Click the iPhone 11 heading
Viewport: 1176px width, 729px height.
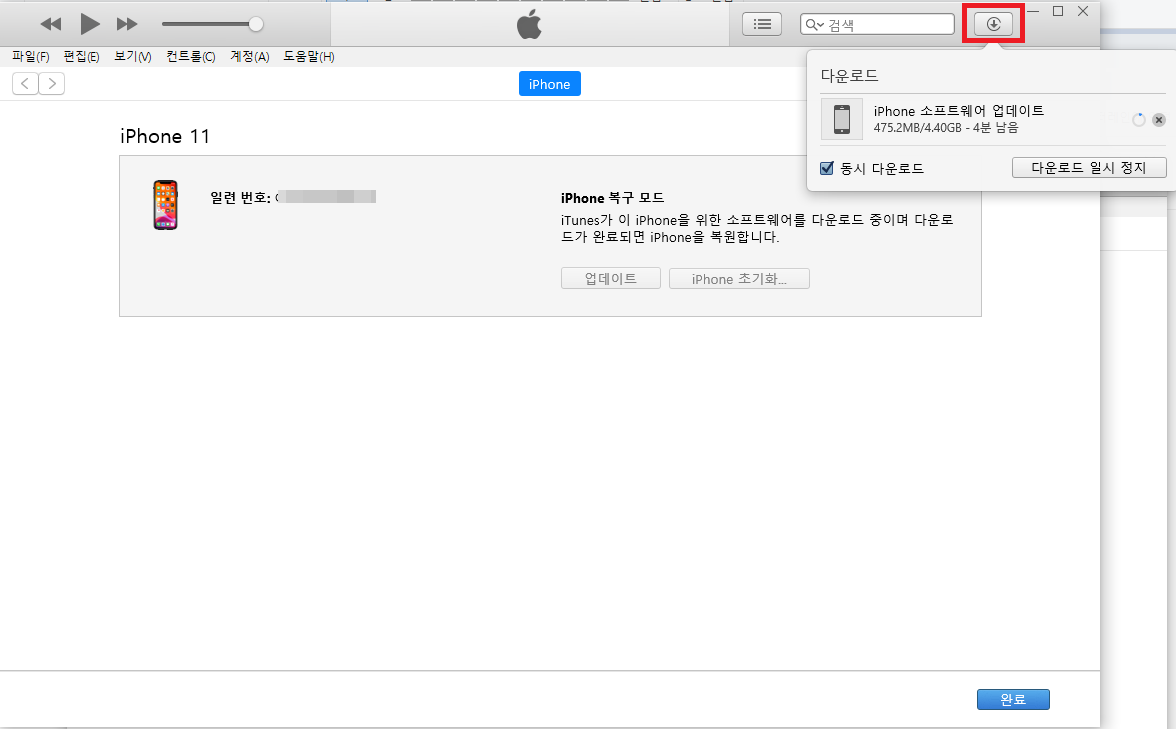(x=165, y=136)
